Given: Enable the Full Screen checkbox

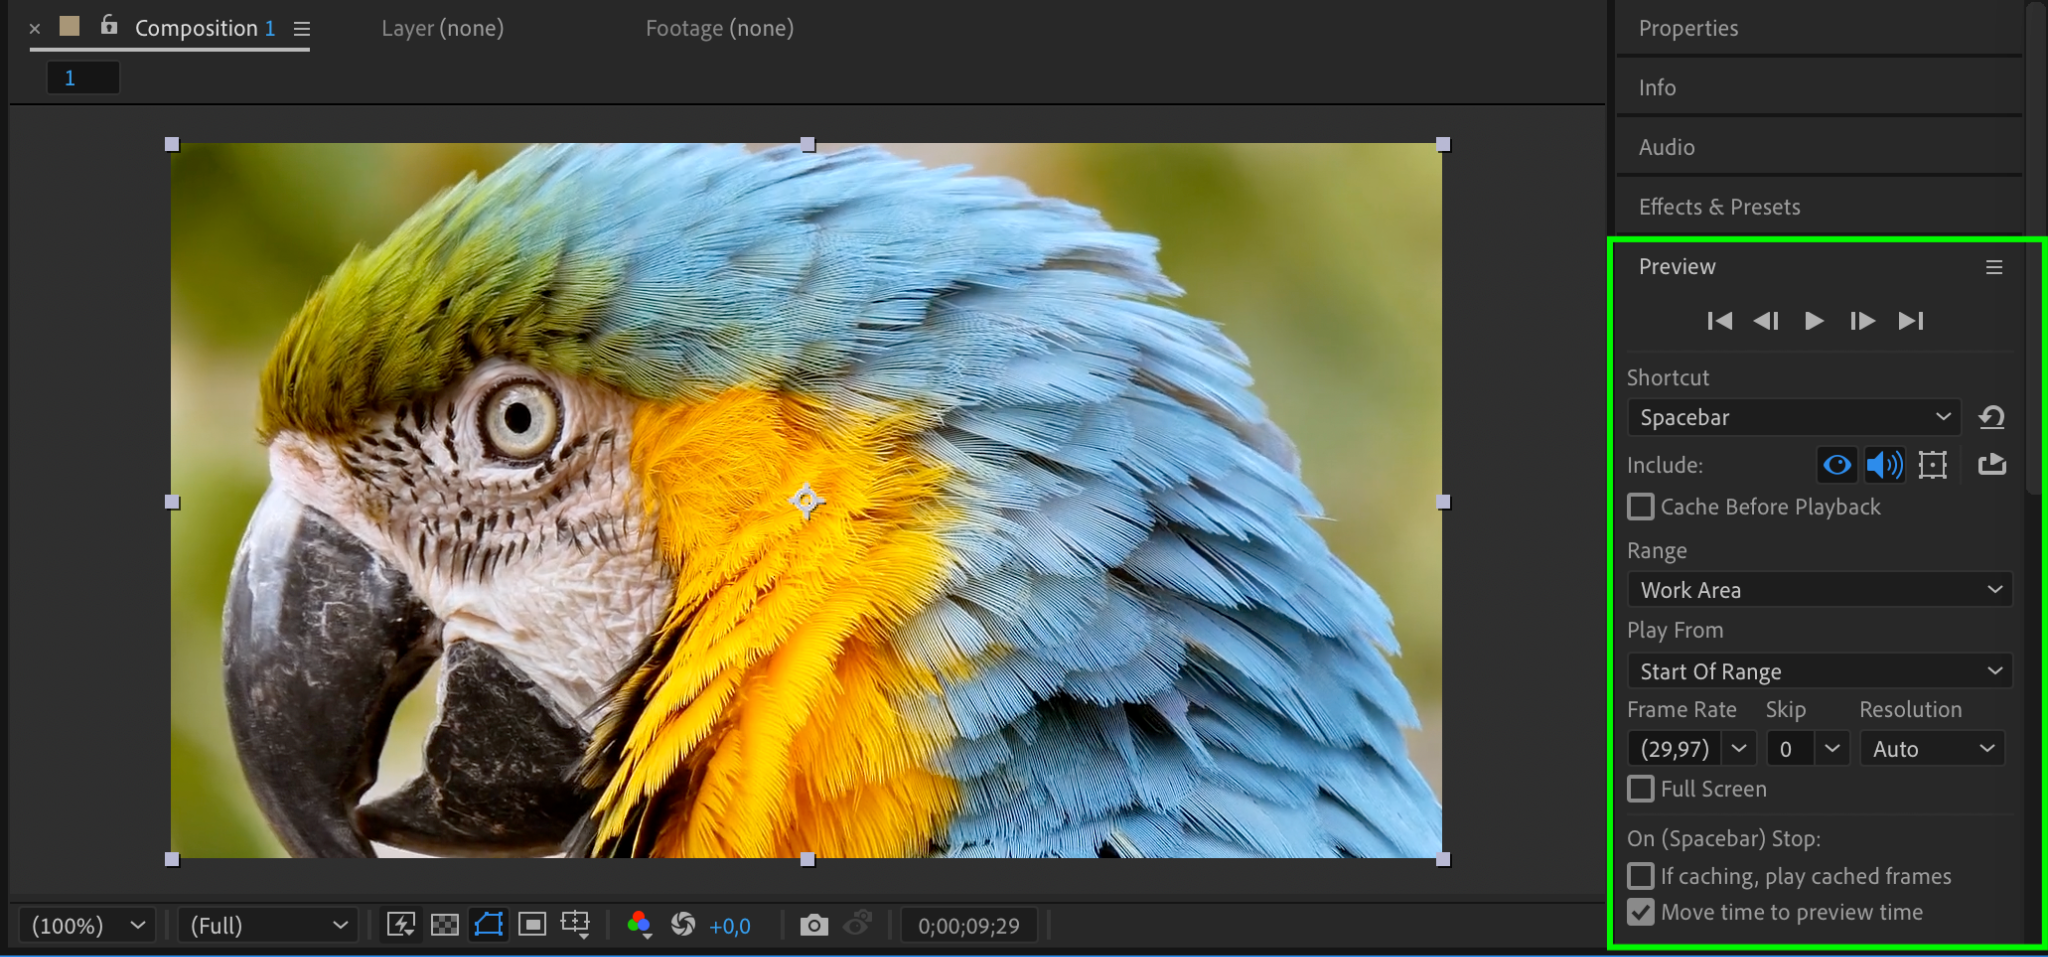Looking at the screenshot, I should point(1641,789).
